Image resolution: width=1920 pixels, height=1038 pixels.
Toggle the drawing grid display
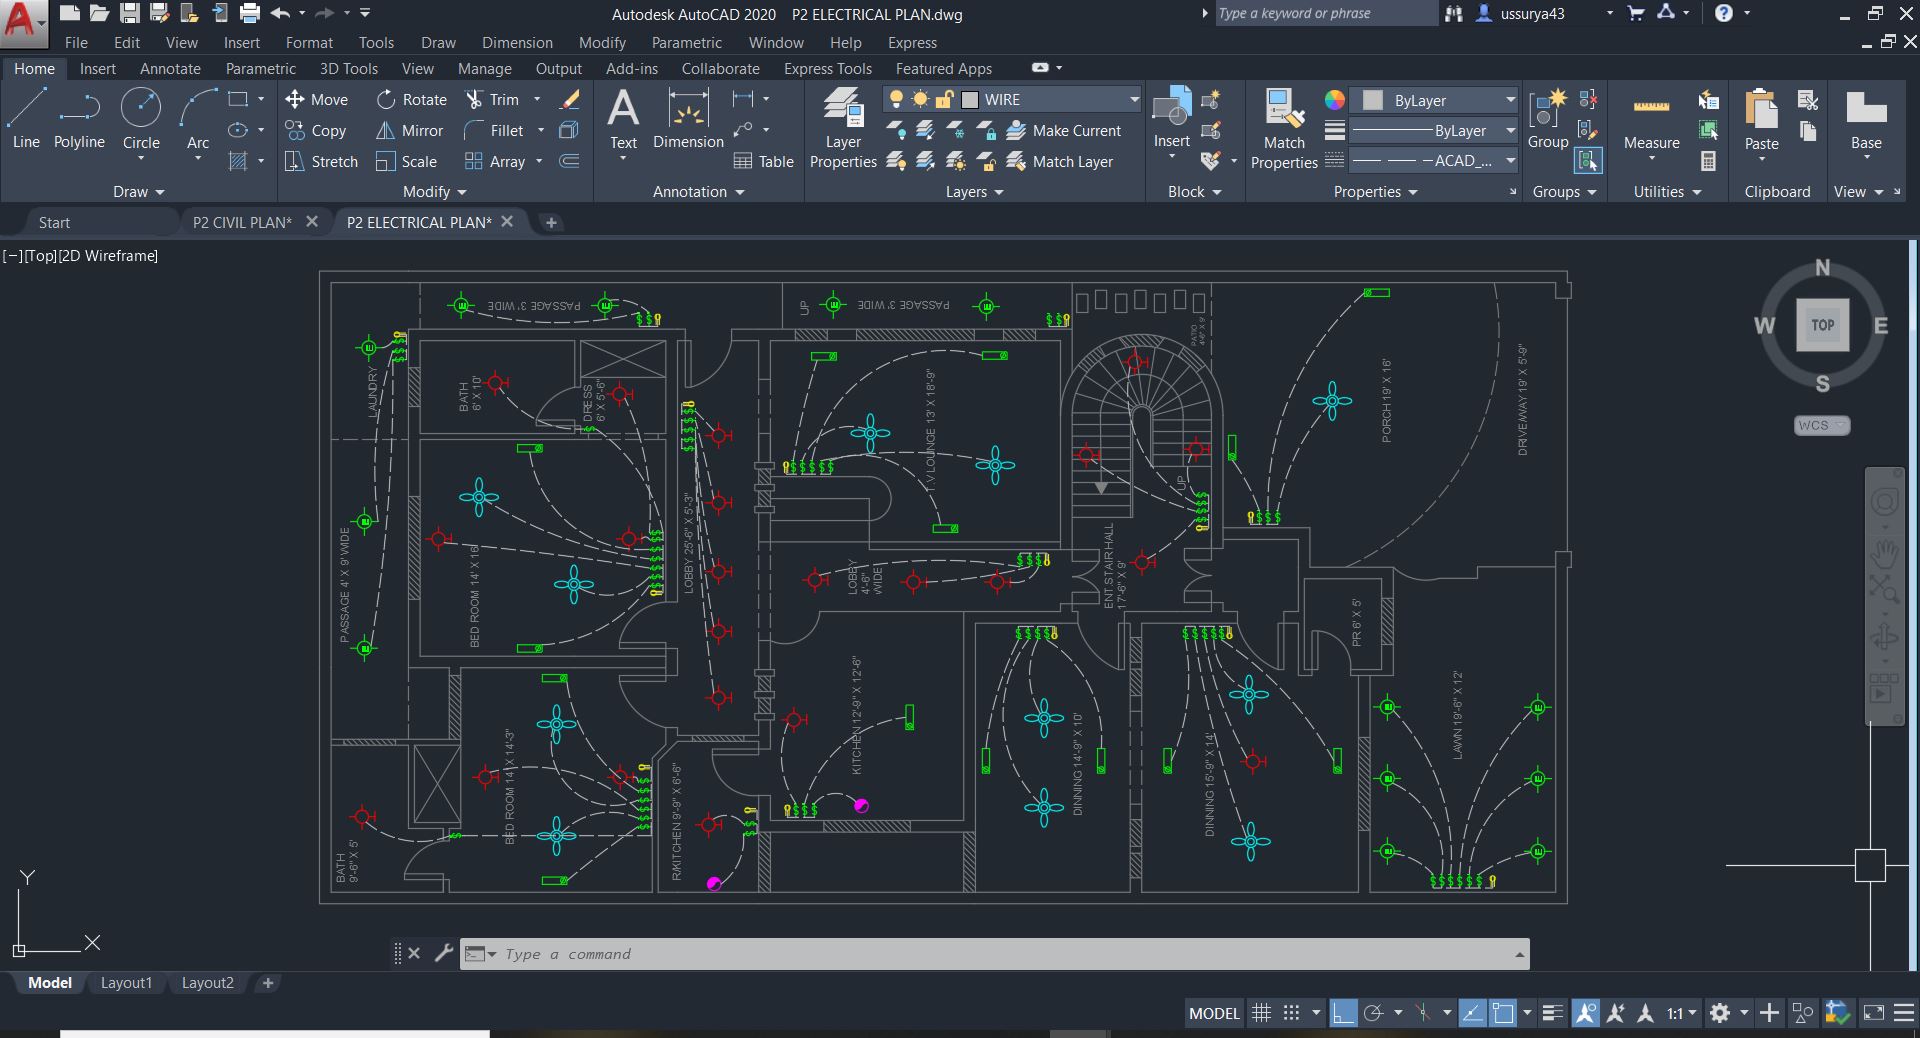(x=1261, y=1013)
